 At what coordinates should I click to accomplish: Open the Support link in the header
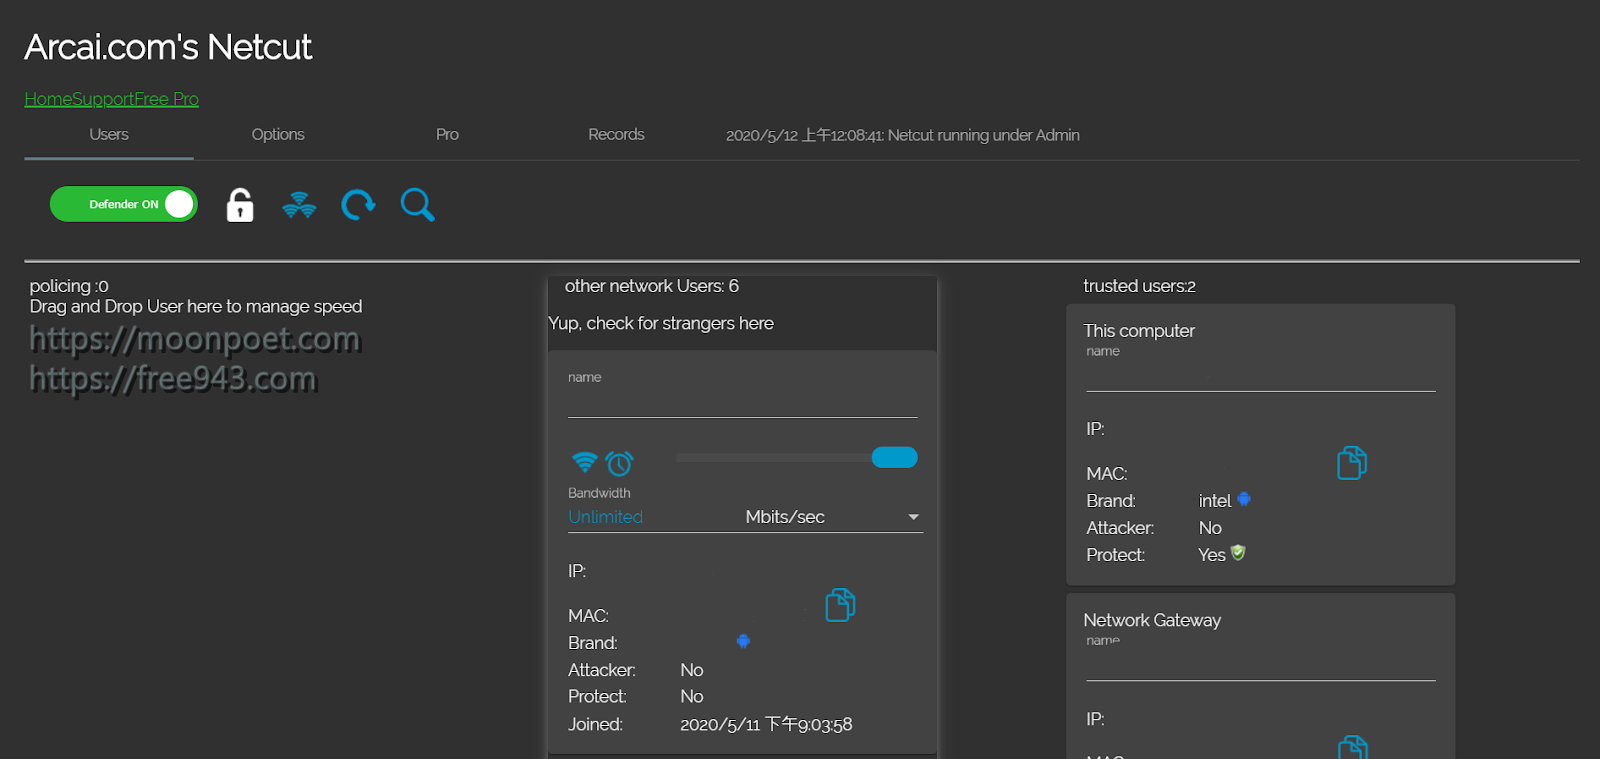[x=103, y=99]
